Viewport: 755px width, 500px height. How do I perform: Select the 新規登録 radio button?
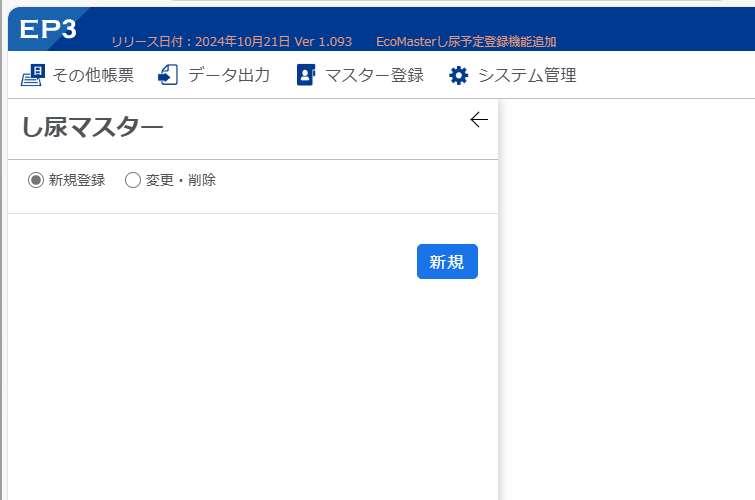36,180
